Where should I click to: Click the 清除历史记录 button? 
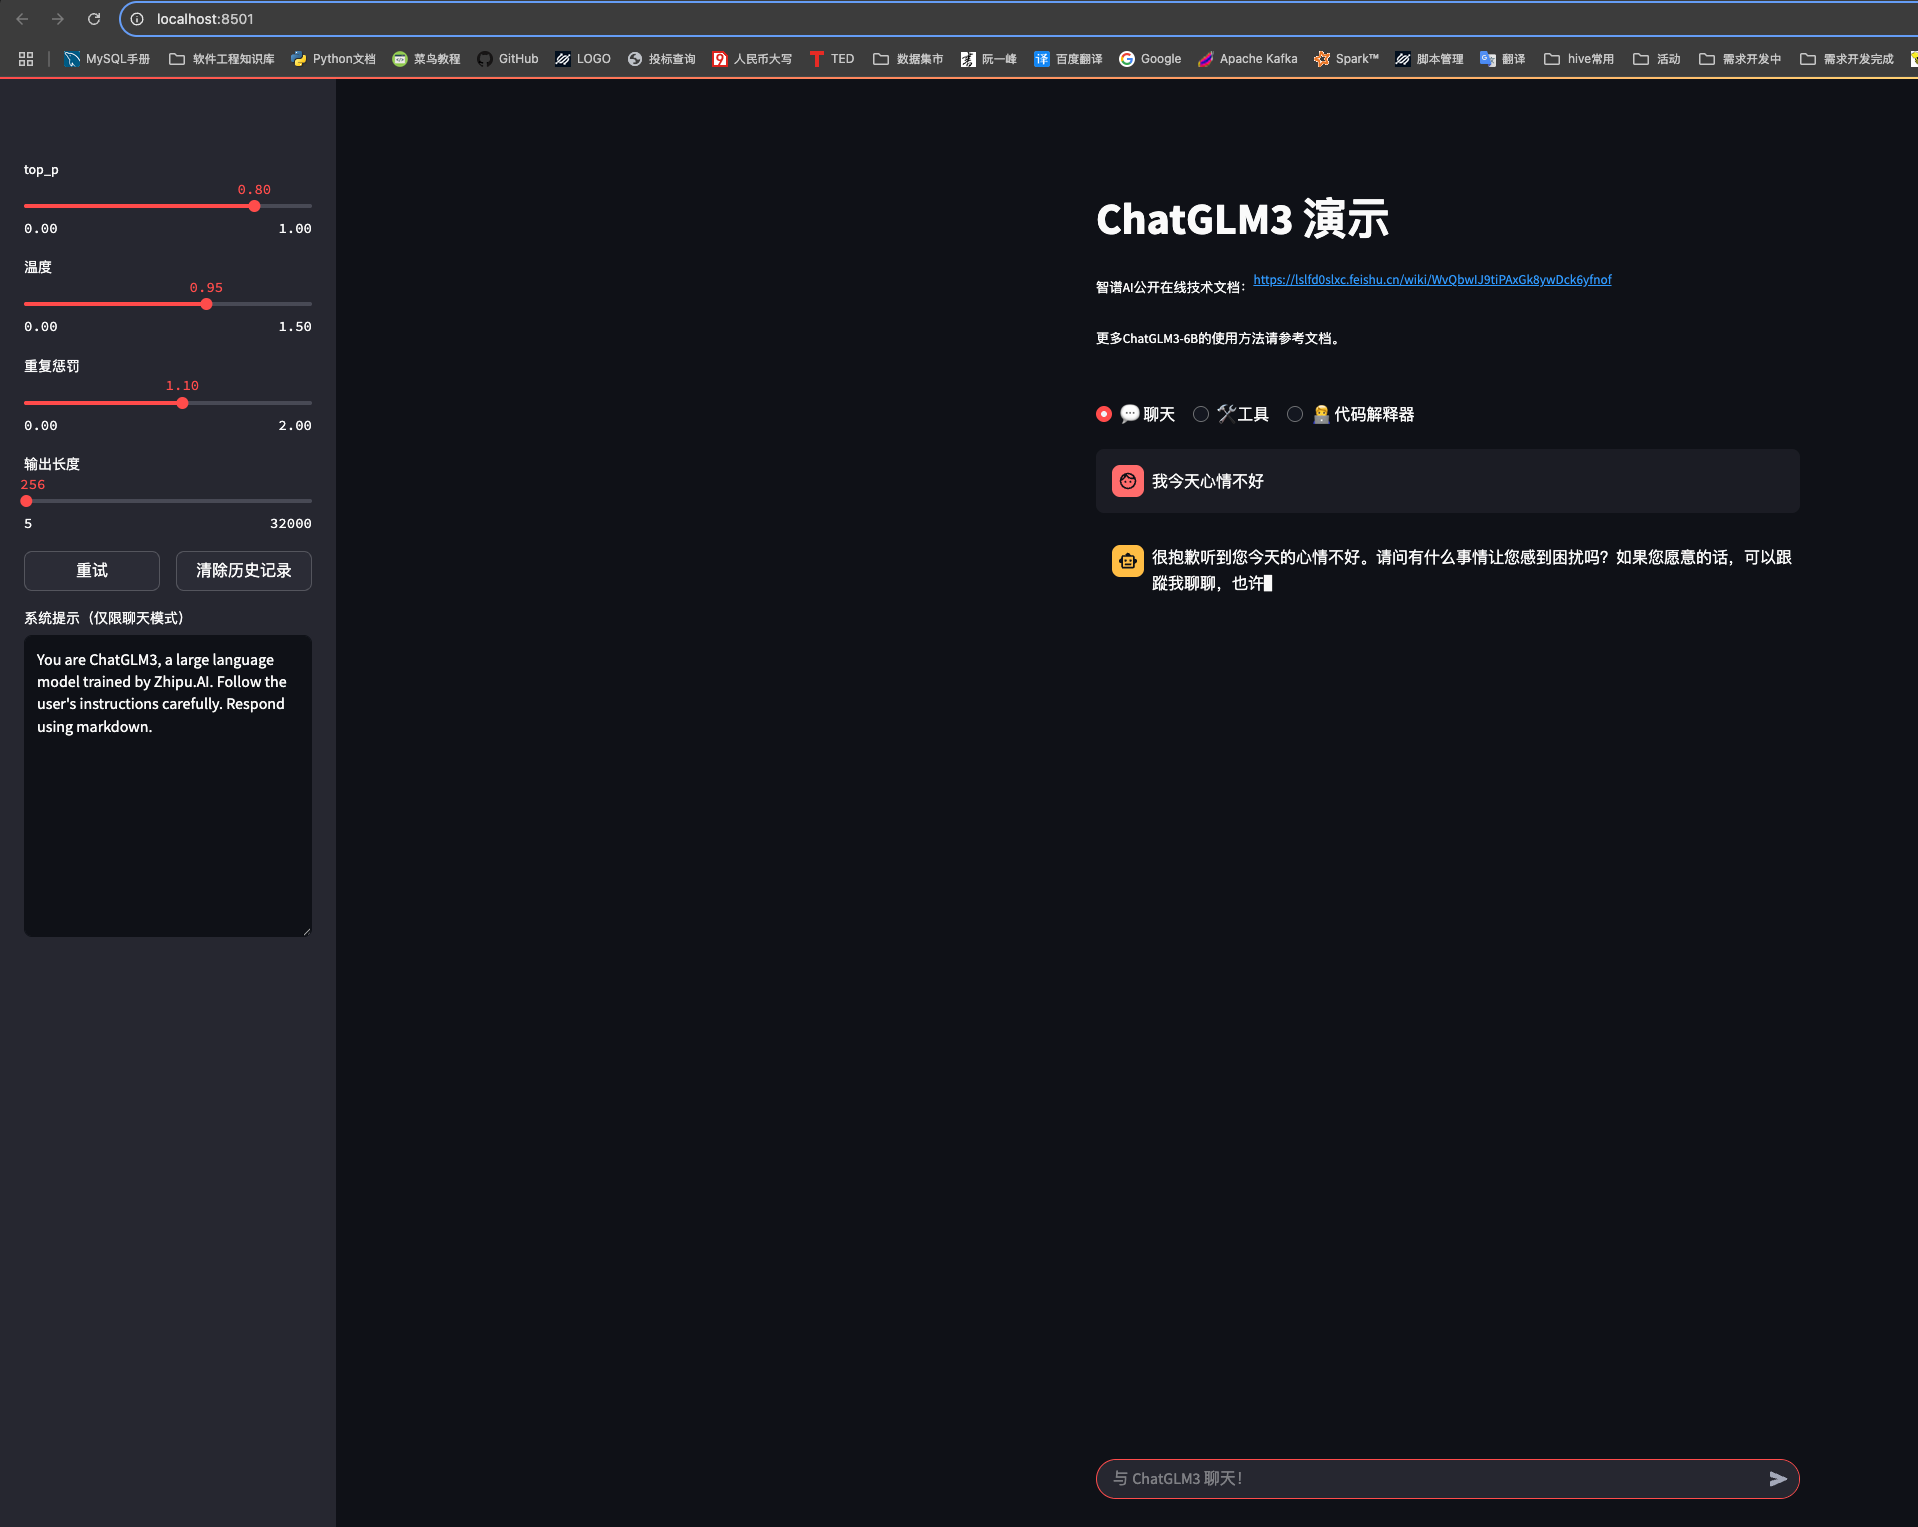tap(244, 570)
